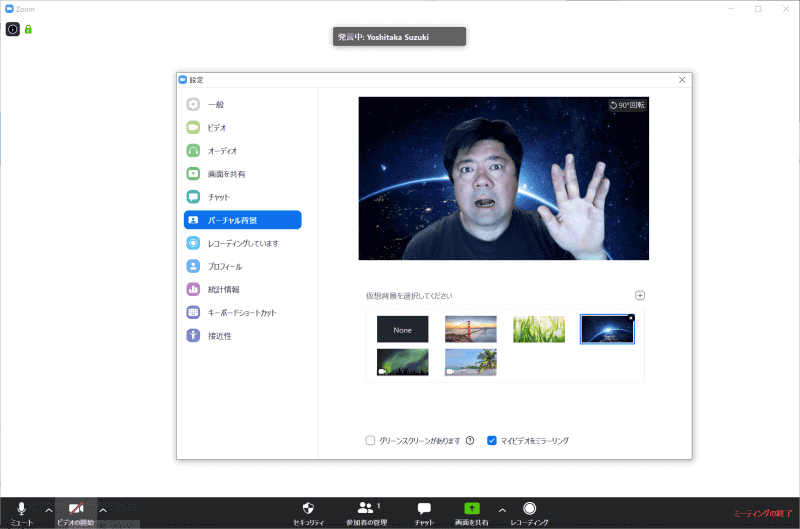
Task: Open the レコーディングしています settings tab
Action: [242, 243]
